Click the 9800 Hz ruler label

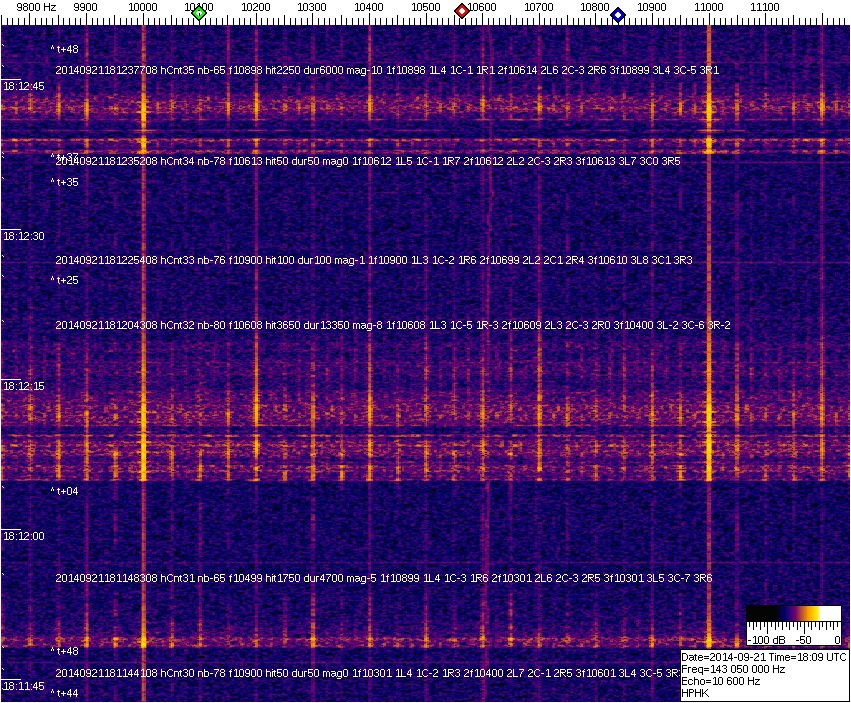(36, 7)
